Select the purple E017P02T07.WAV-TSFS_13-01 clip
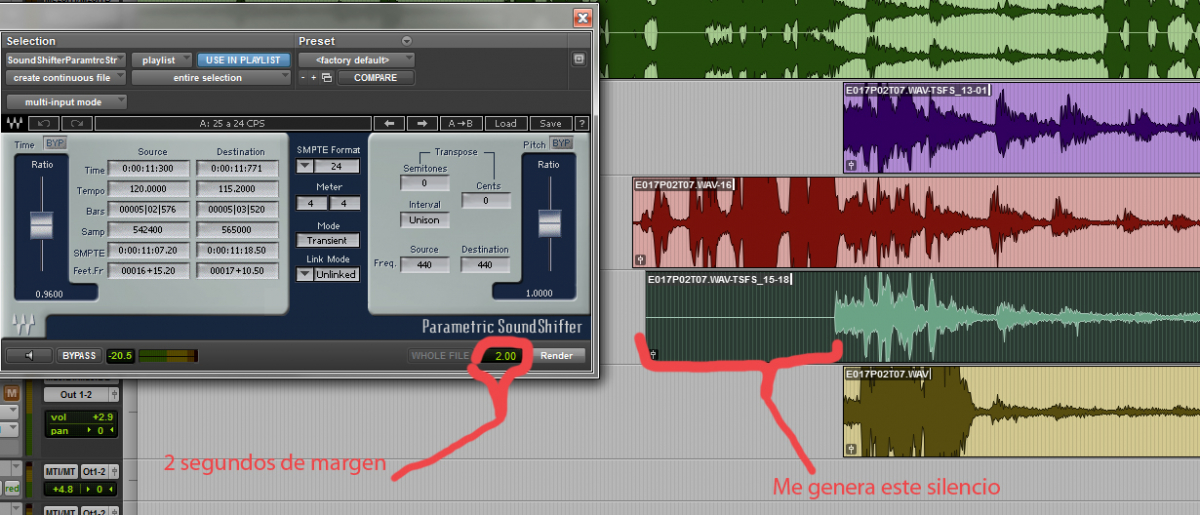Viewport: 1200px width, 515px height. click(x=1021, y=128)
